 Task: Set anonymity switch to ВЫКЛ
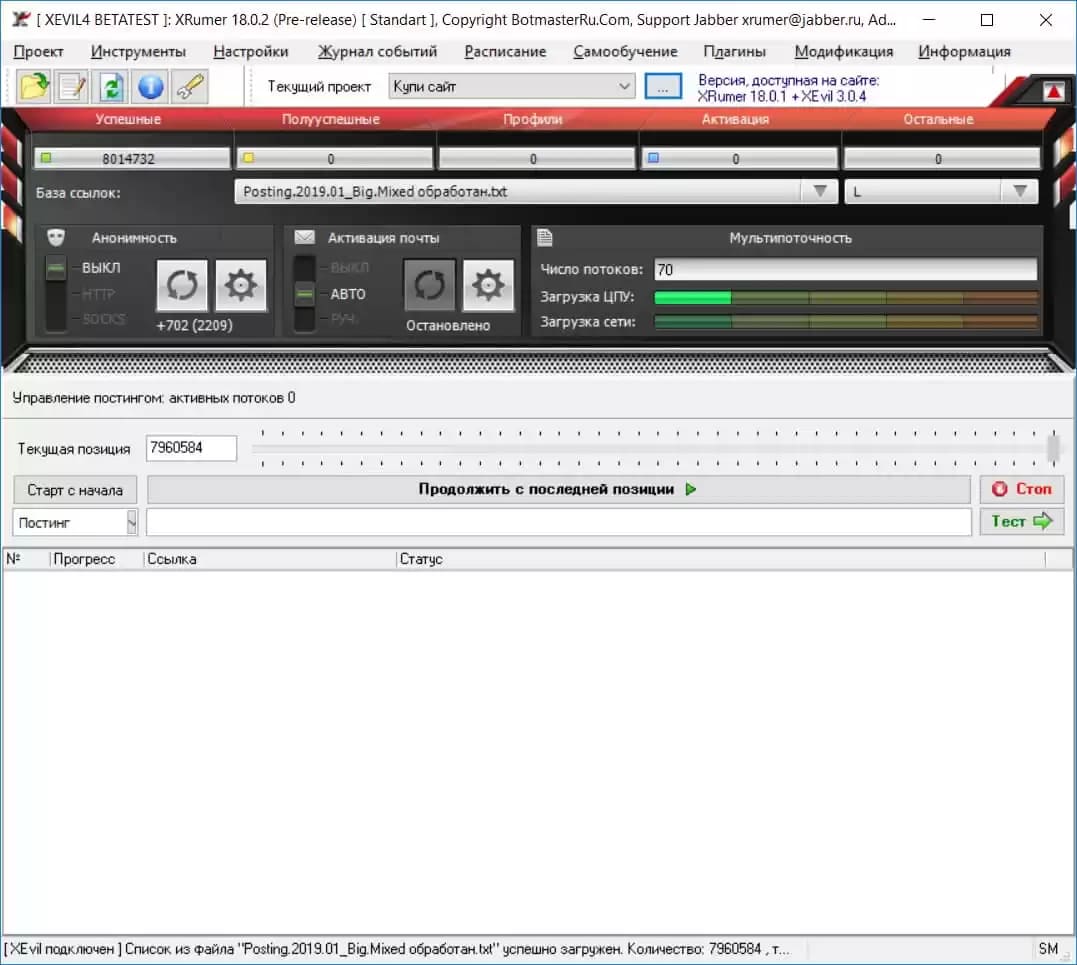(100, 268)
